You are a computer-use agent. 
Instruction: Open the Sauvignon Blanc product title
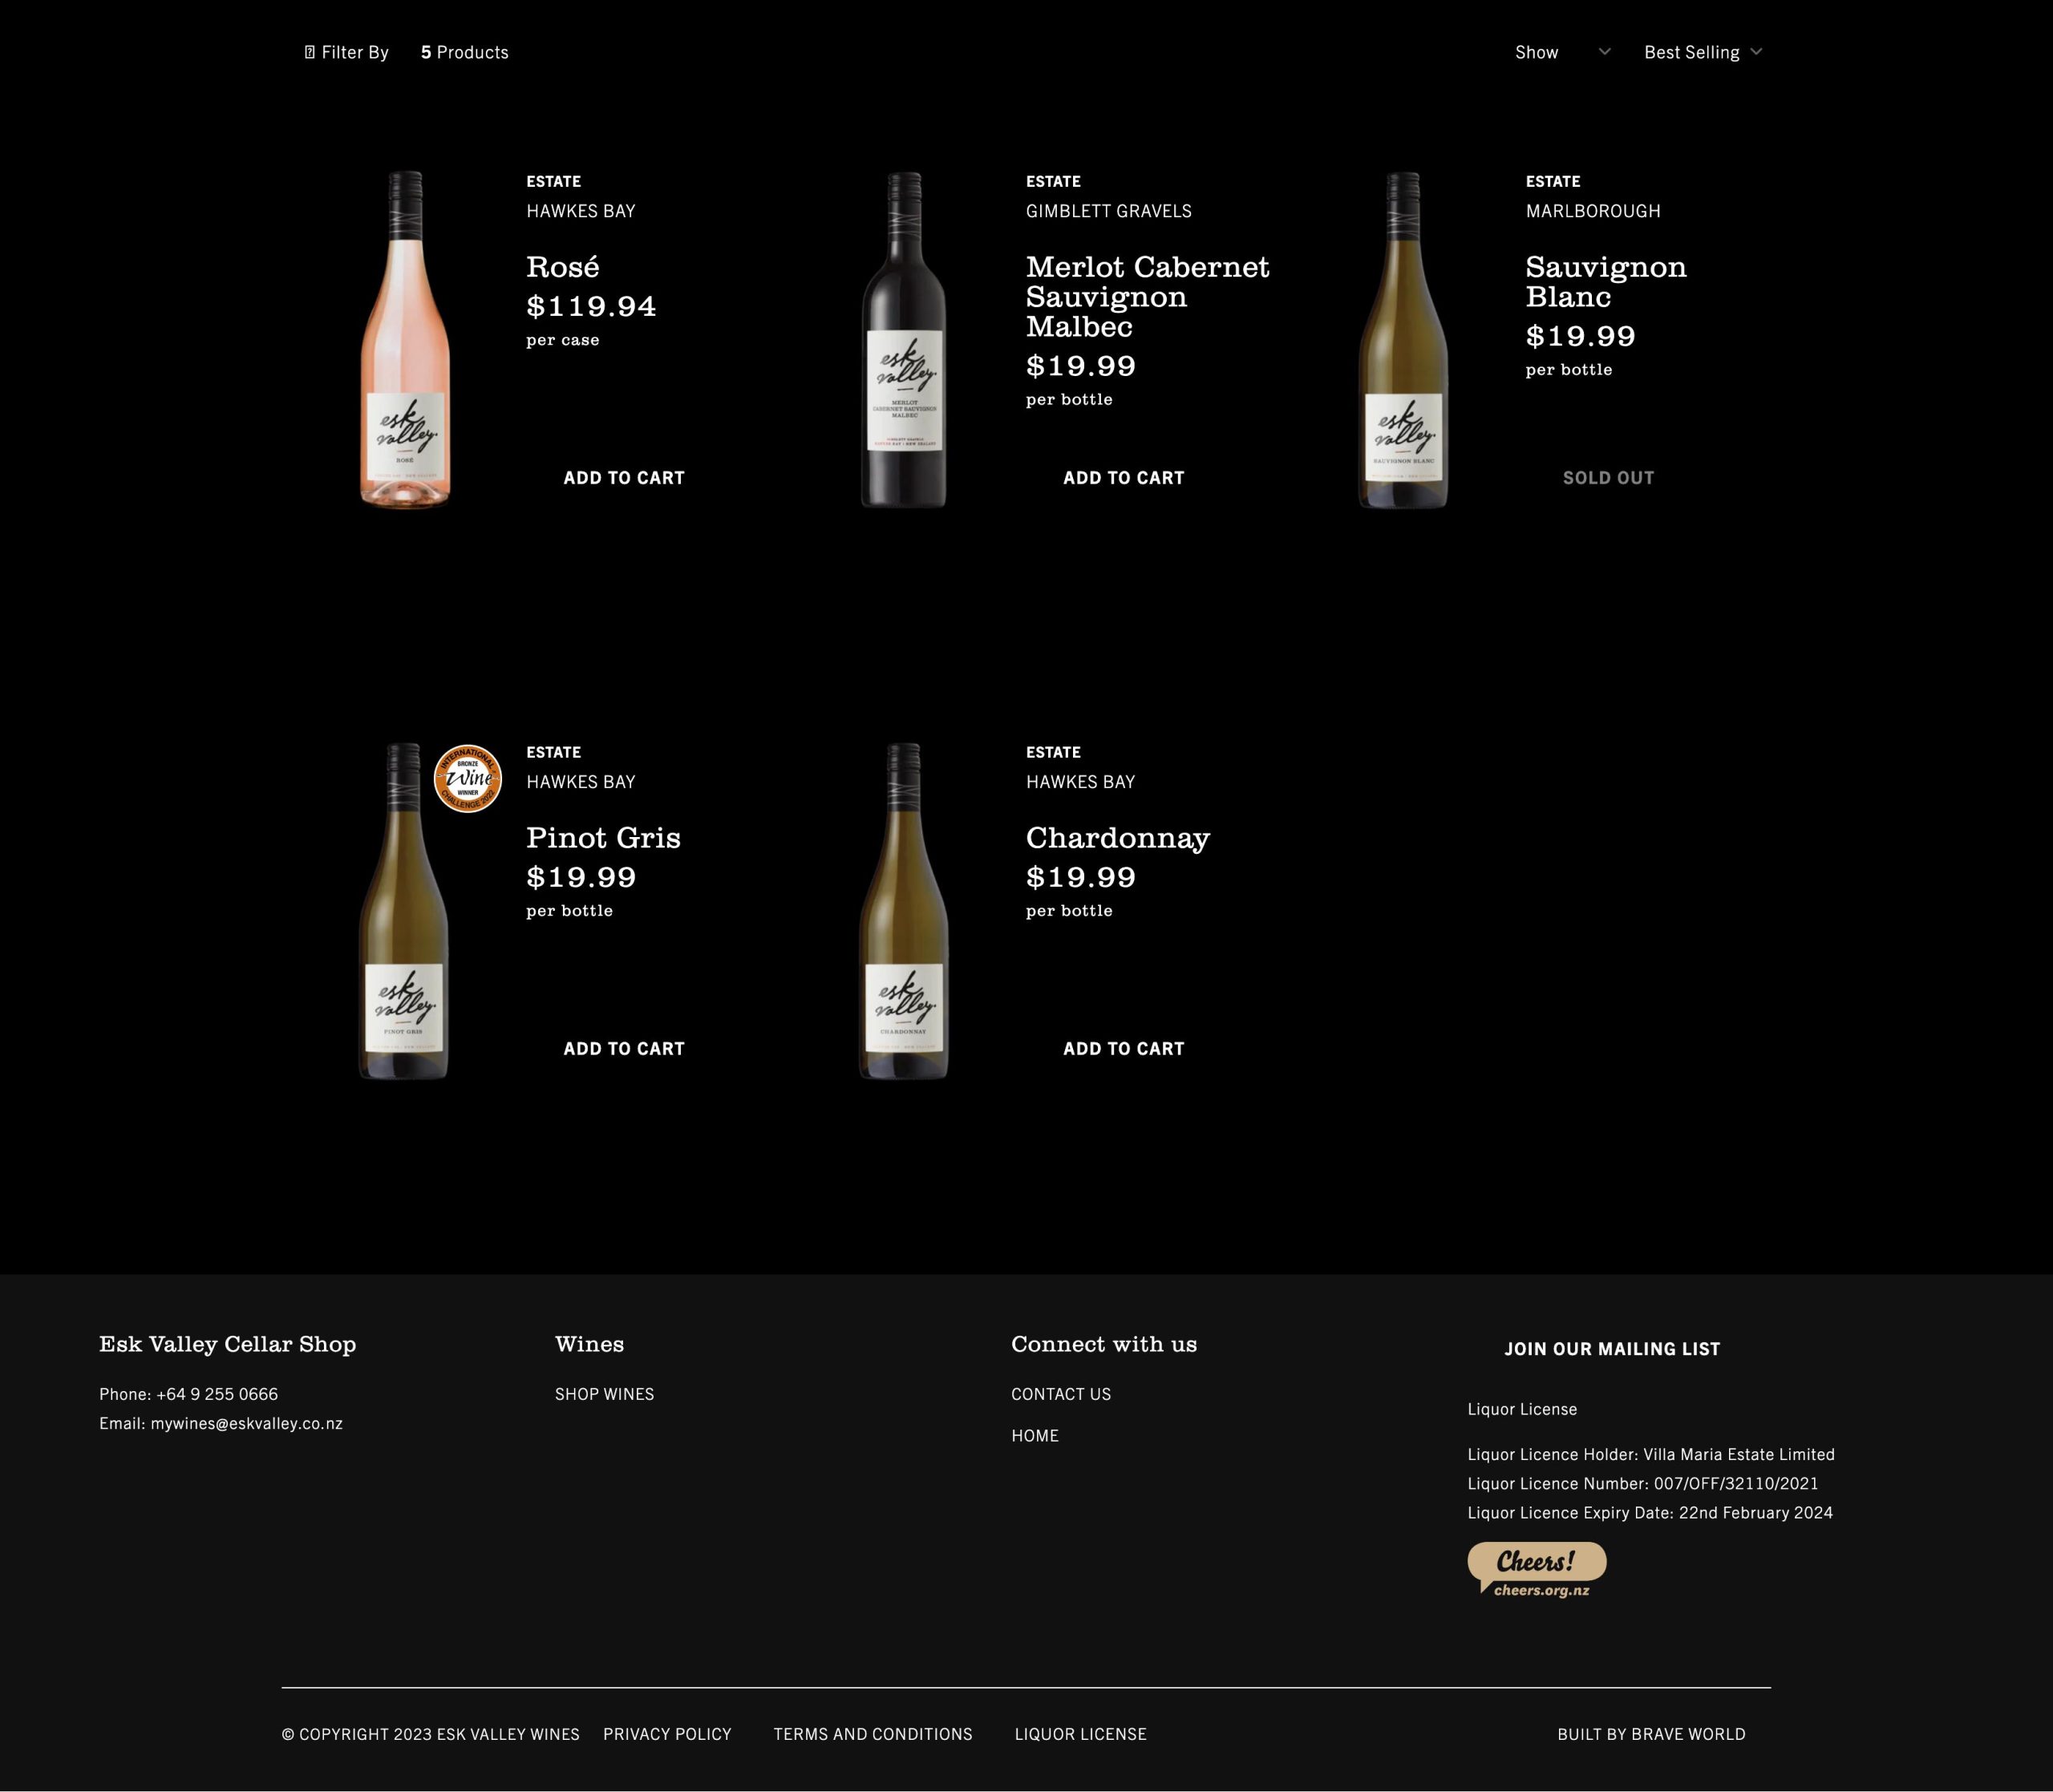point(1606,282)
